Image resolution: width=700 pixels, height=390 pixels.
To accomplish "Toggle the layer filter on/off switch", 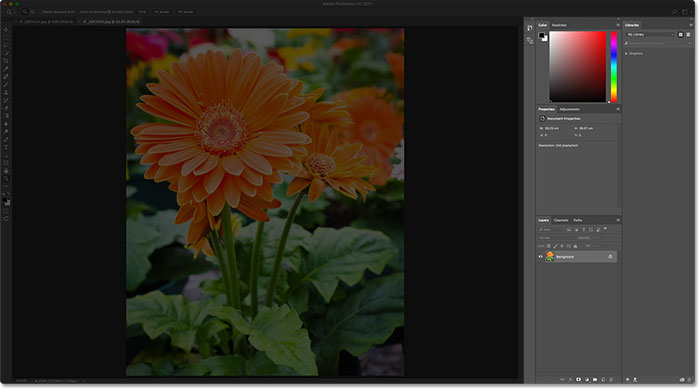I will tap(605, 228).
